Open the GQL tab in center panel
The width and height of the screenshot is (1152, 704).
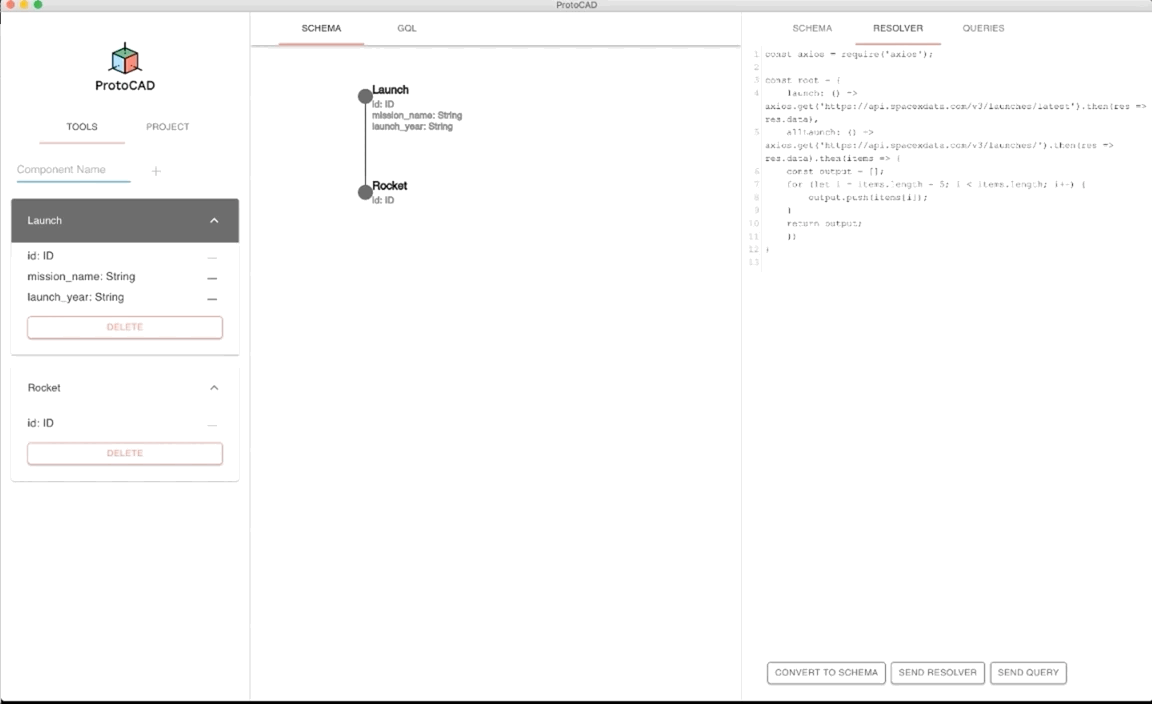tap(406, 28)
